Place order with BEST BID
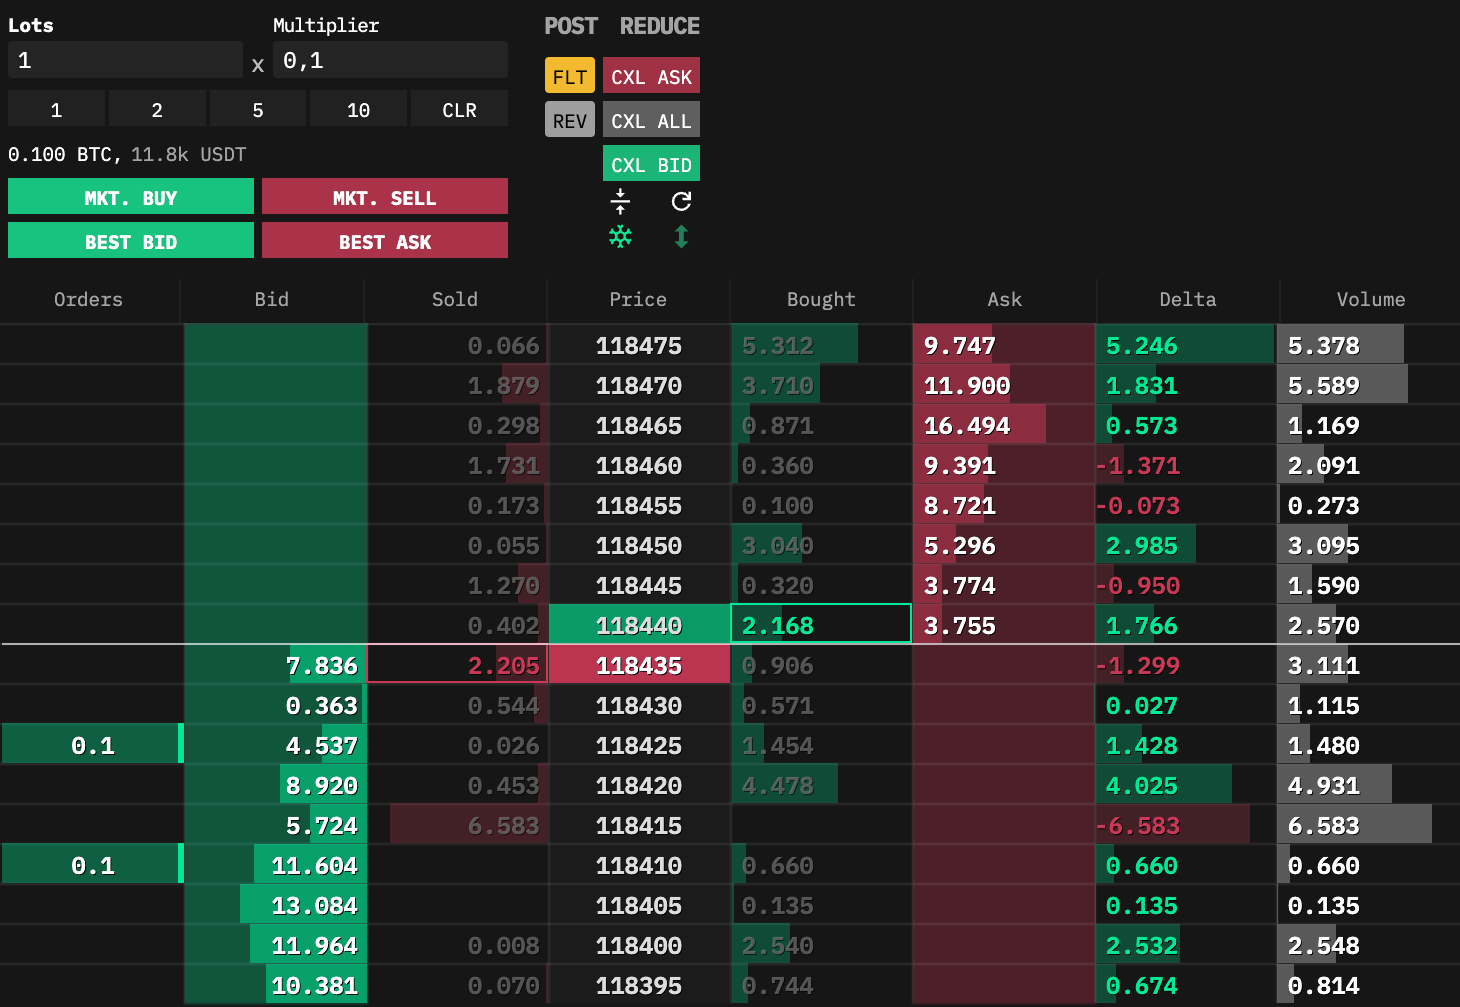1460x1007 pixels. tap(131, 242)
